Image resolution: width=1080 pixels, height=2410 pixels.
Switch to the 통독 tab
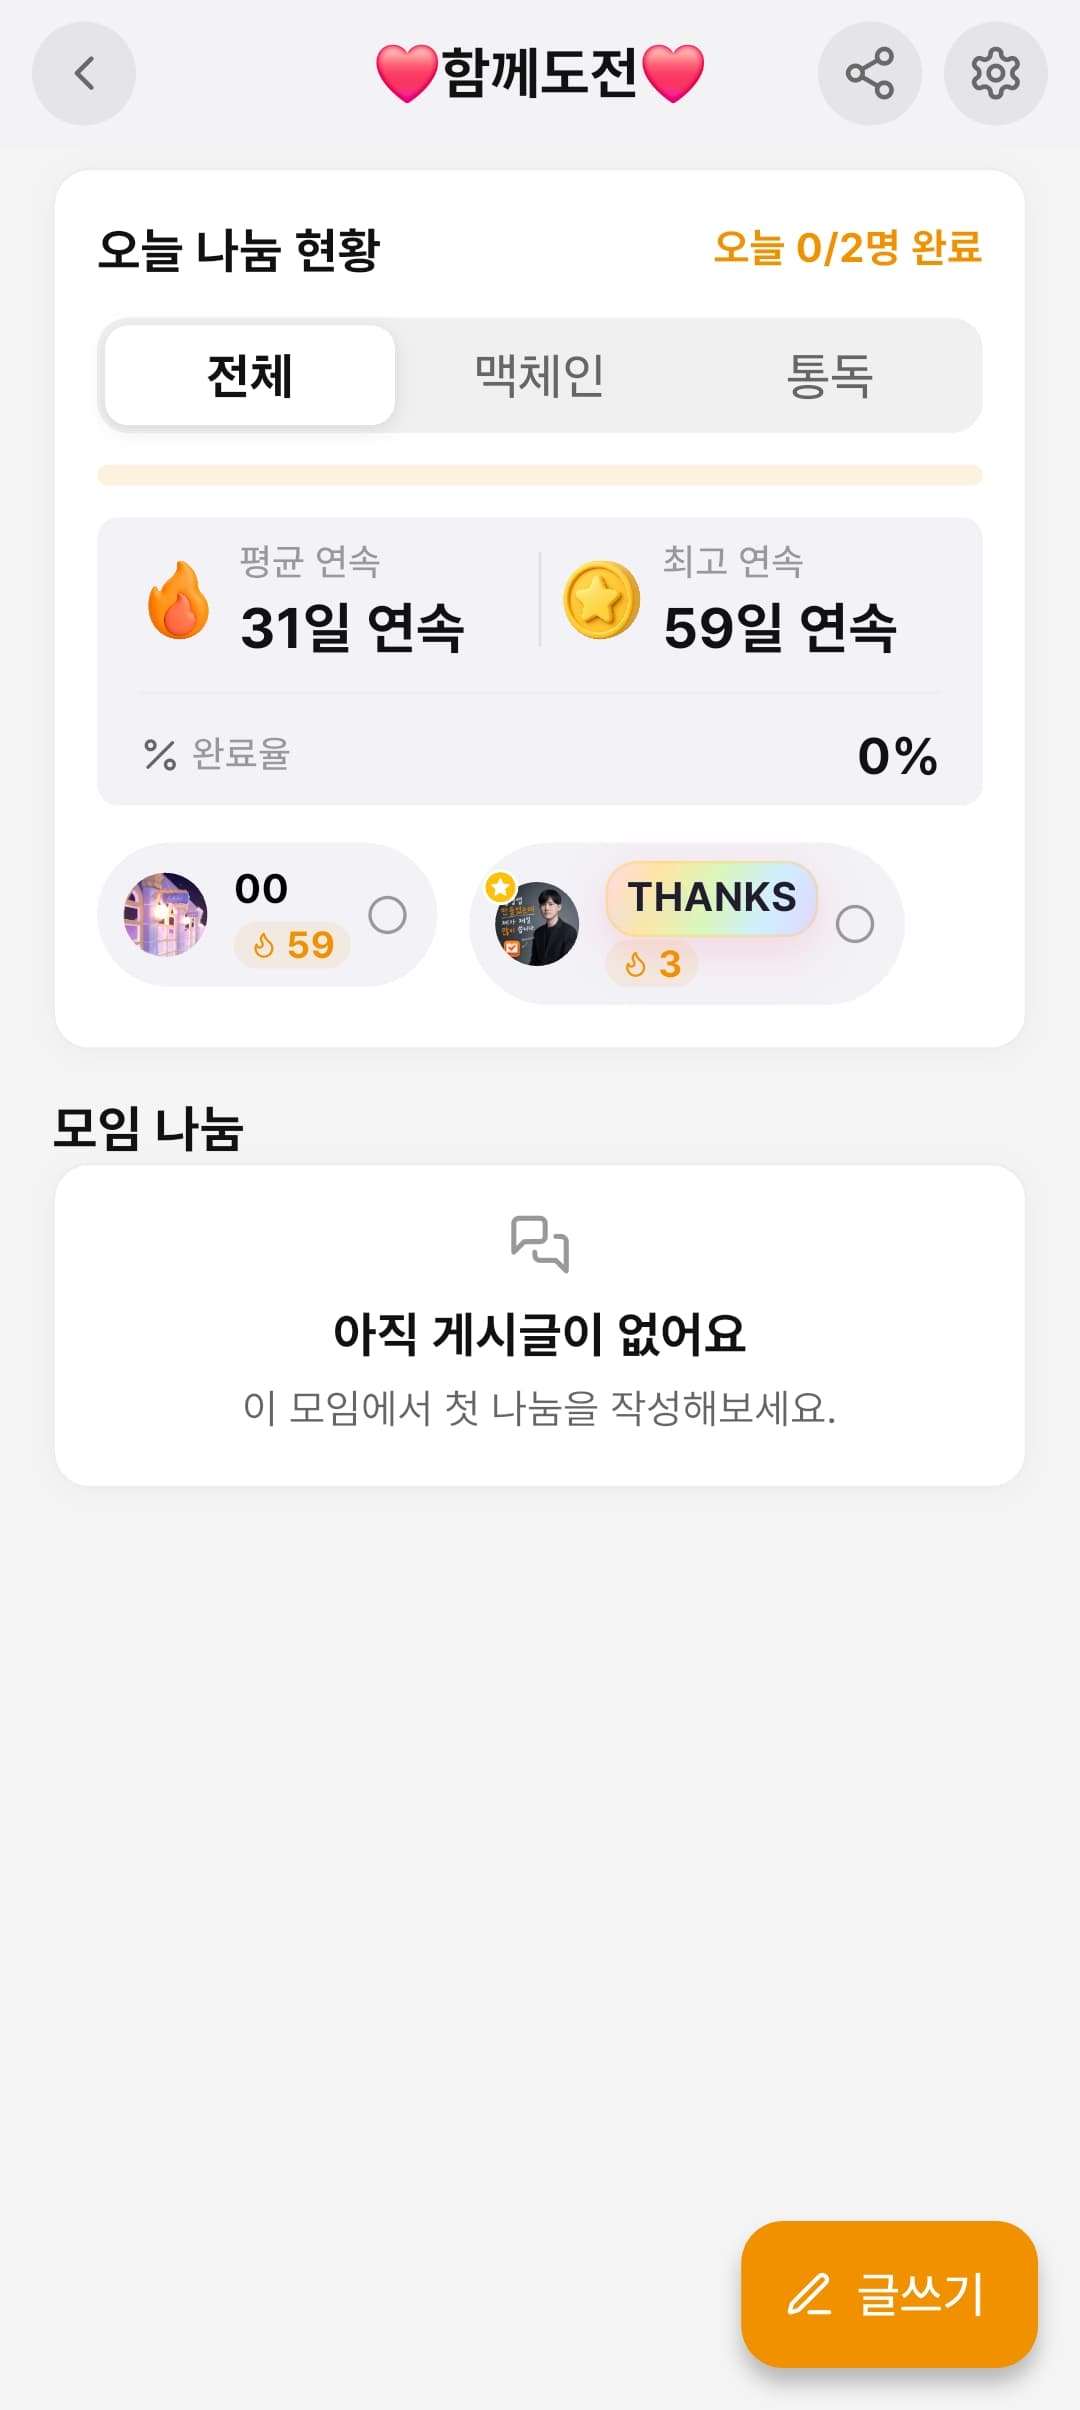(829, 376)
